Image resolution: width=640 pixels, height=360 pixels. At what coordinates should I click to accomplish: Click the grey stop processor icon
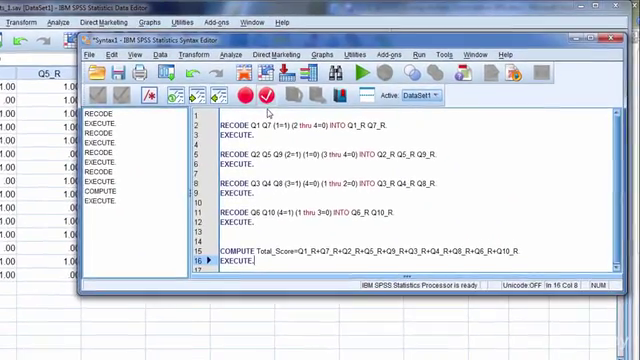coord(384,73)
